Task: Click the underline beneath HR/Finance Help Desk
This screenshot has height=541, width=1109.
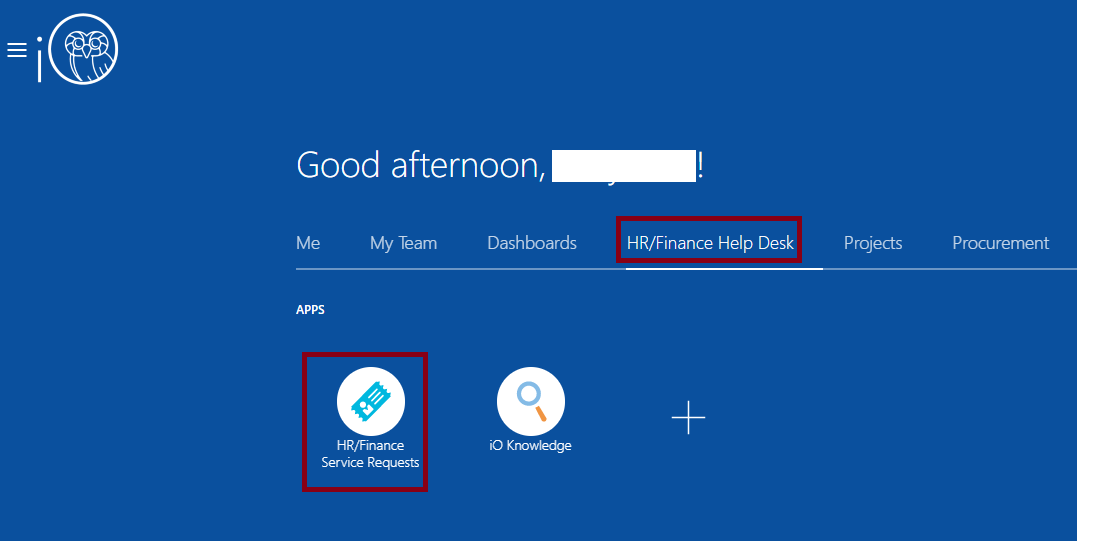Action: pyautogui.click(x=723, y=268)
